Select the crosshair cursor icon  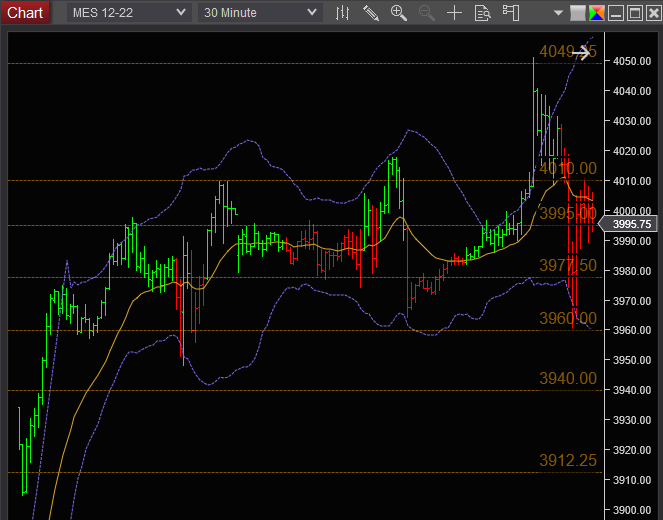(455, 13)
